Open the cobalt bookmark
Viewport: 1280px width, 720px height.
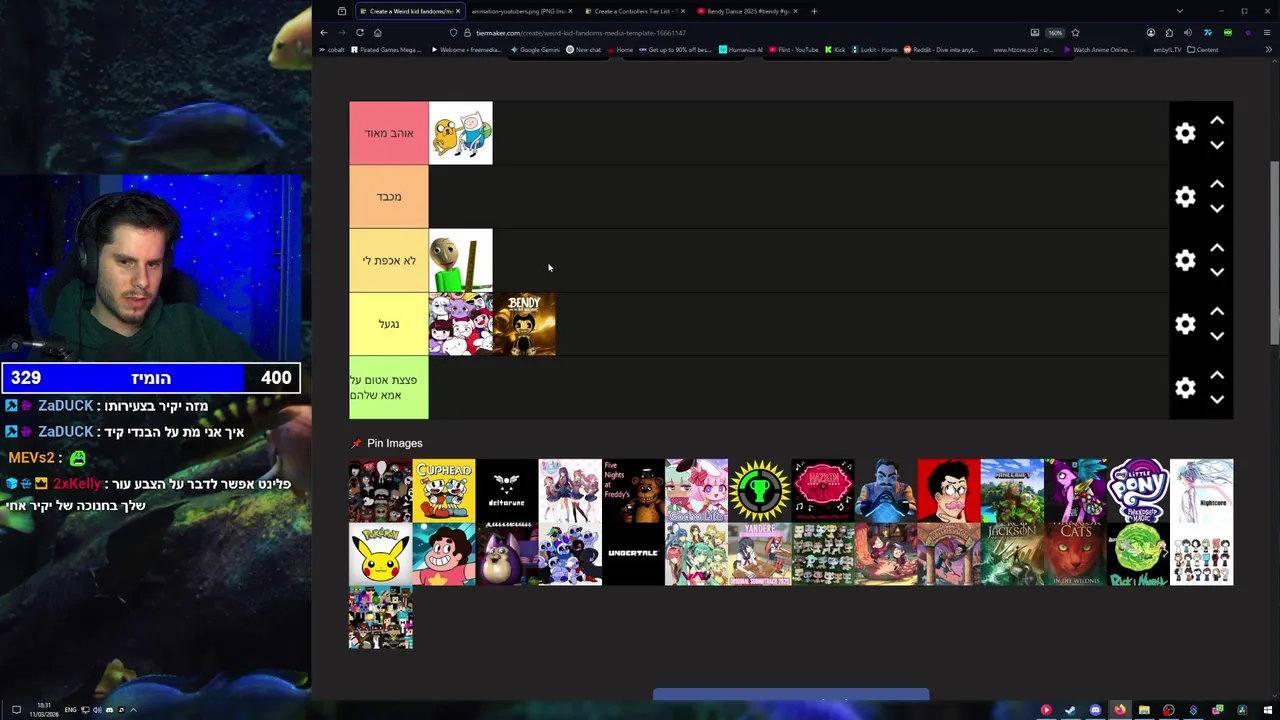(330, 50)
